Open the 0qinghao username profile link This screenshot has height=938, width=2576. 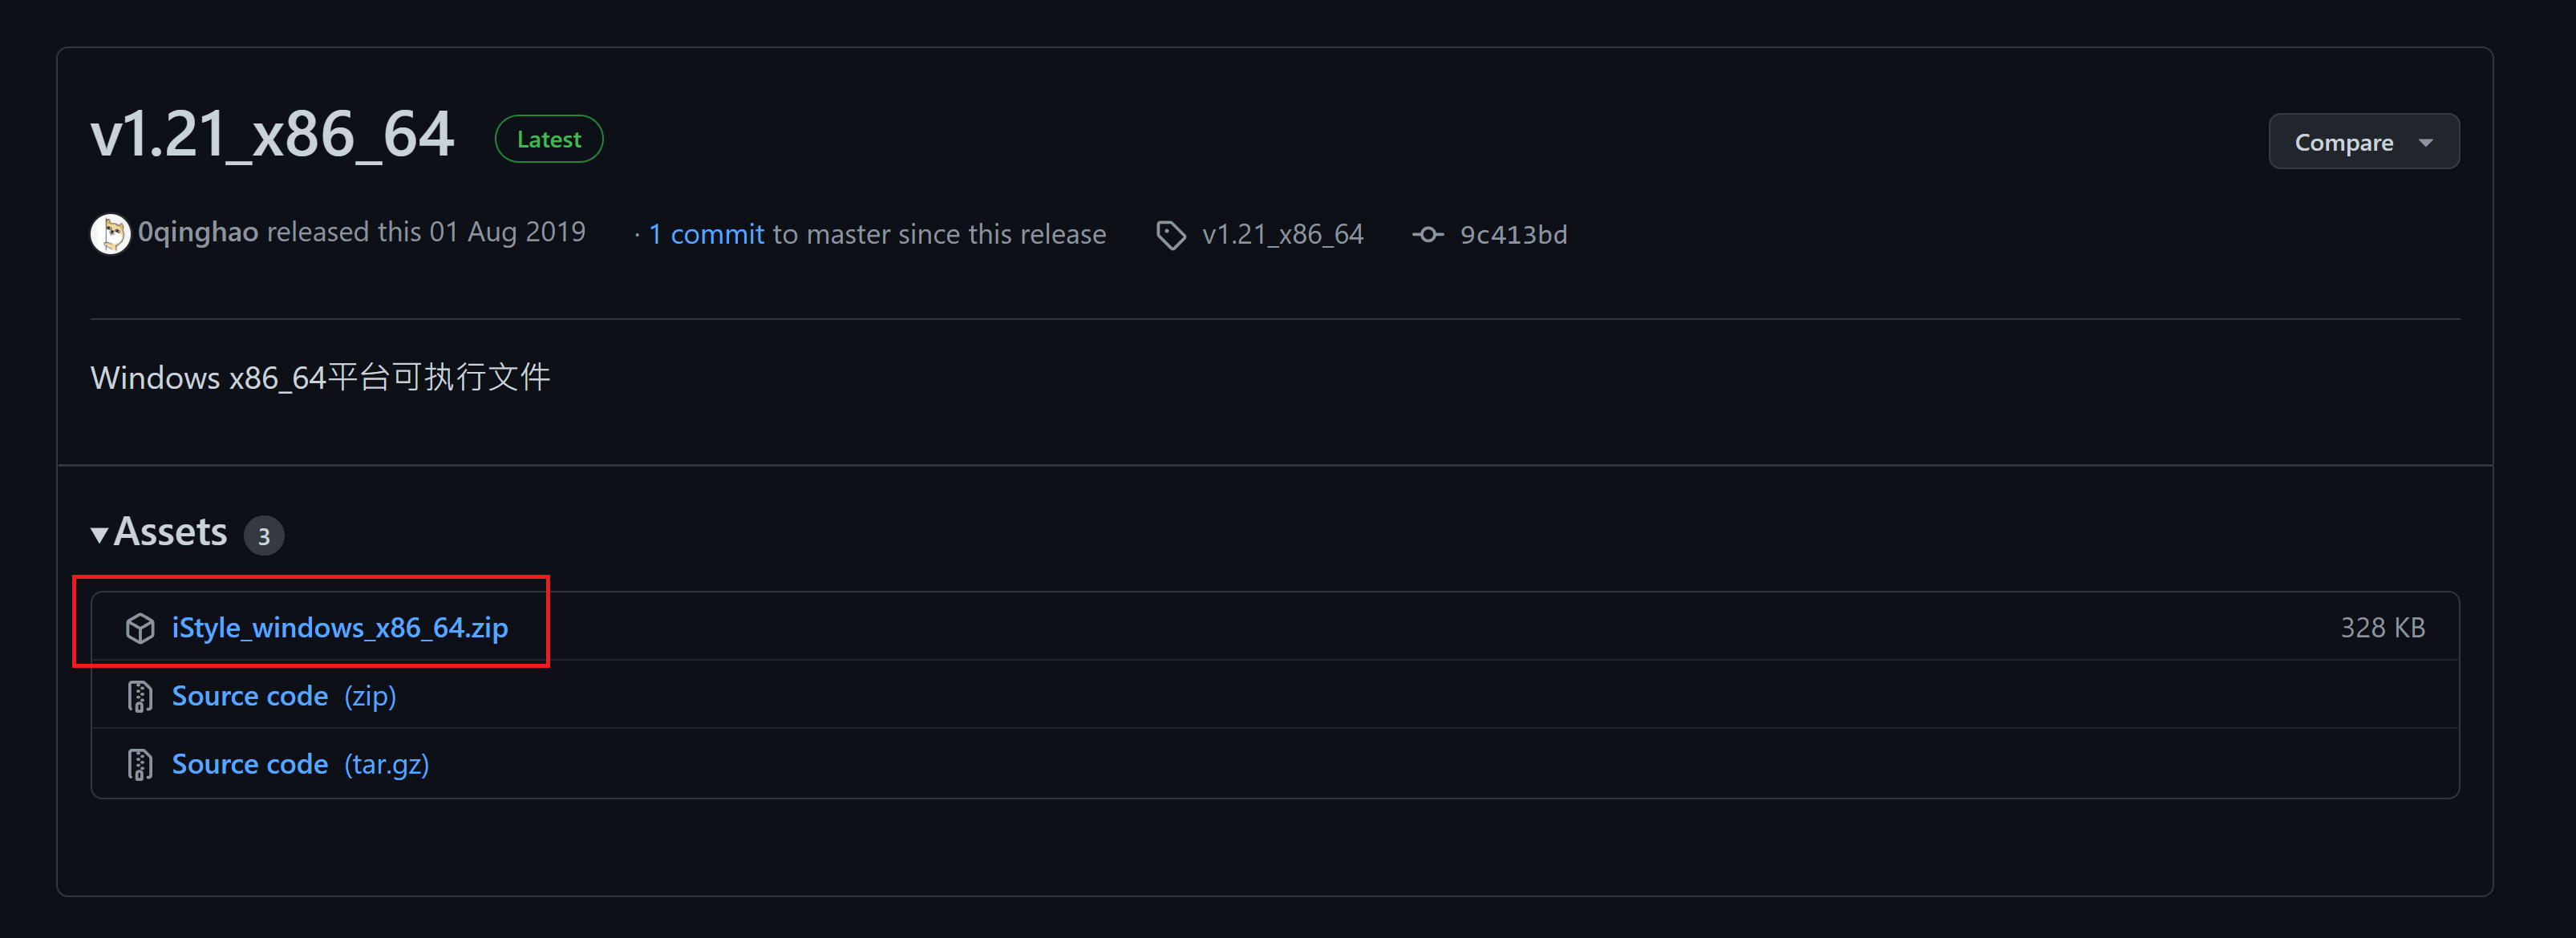pyautogui.click(x=198, y=232)
